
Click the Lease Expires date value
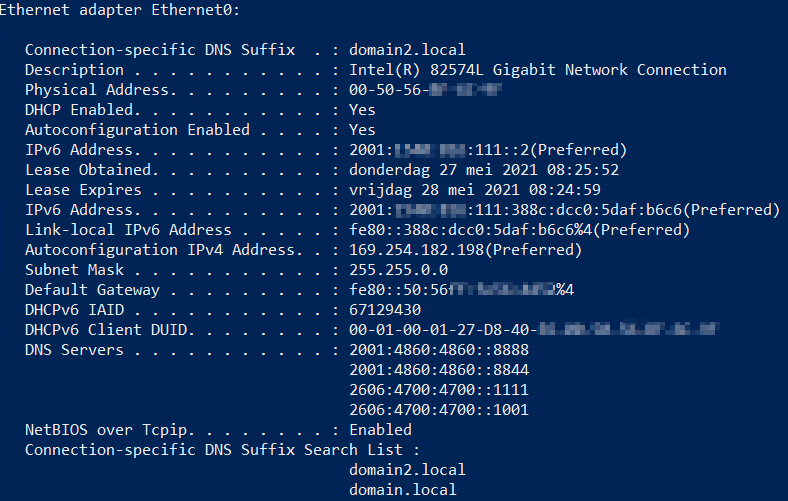[x=474, y=190]
